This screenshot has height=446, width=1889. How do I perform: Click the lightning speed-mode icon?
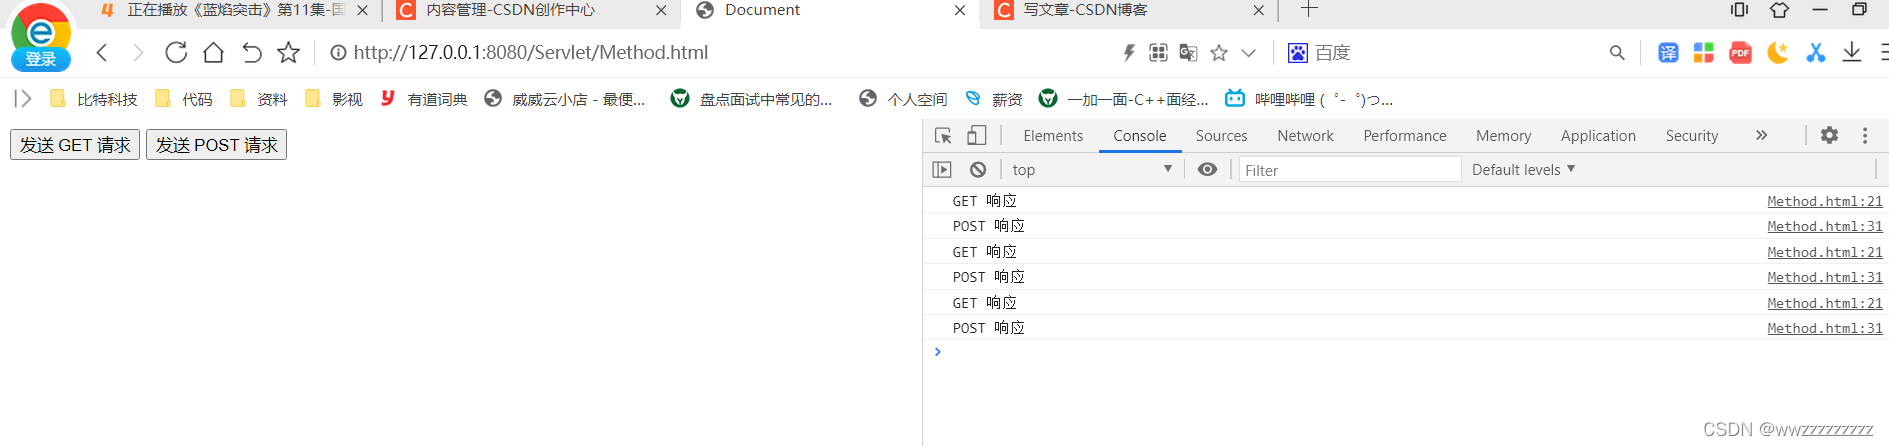click(1129, 53)
